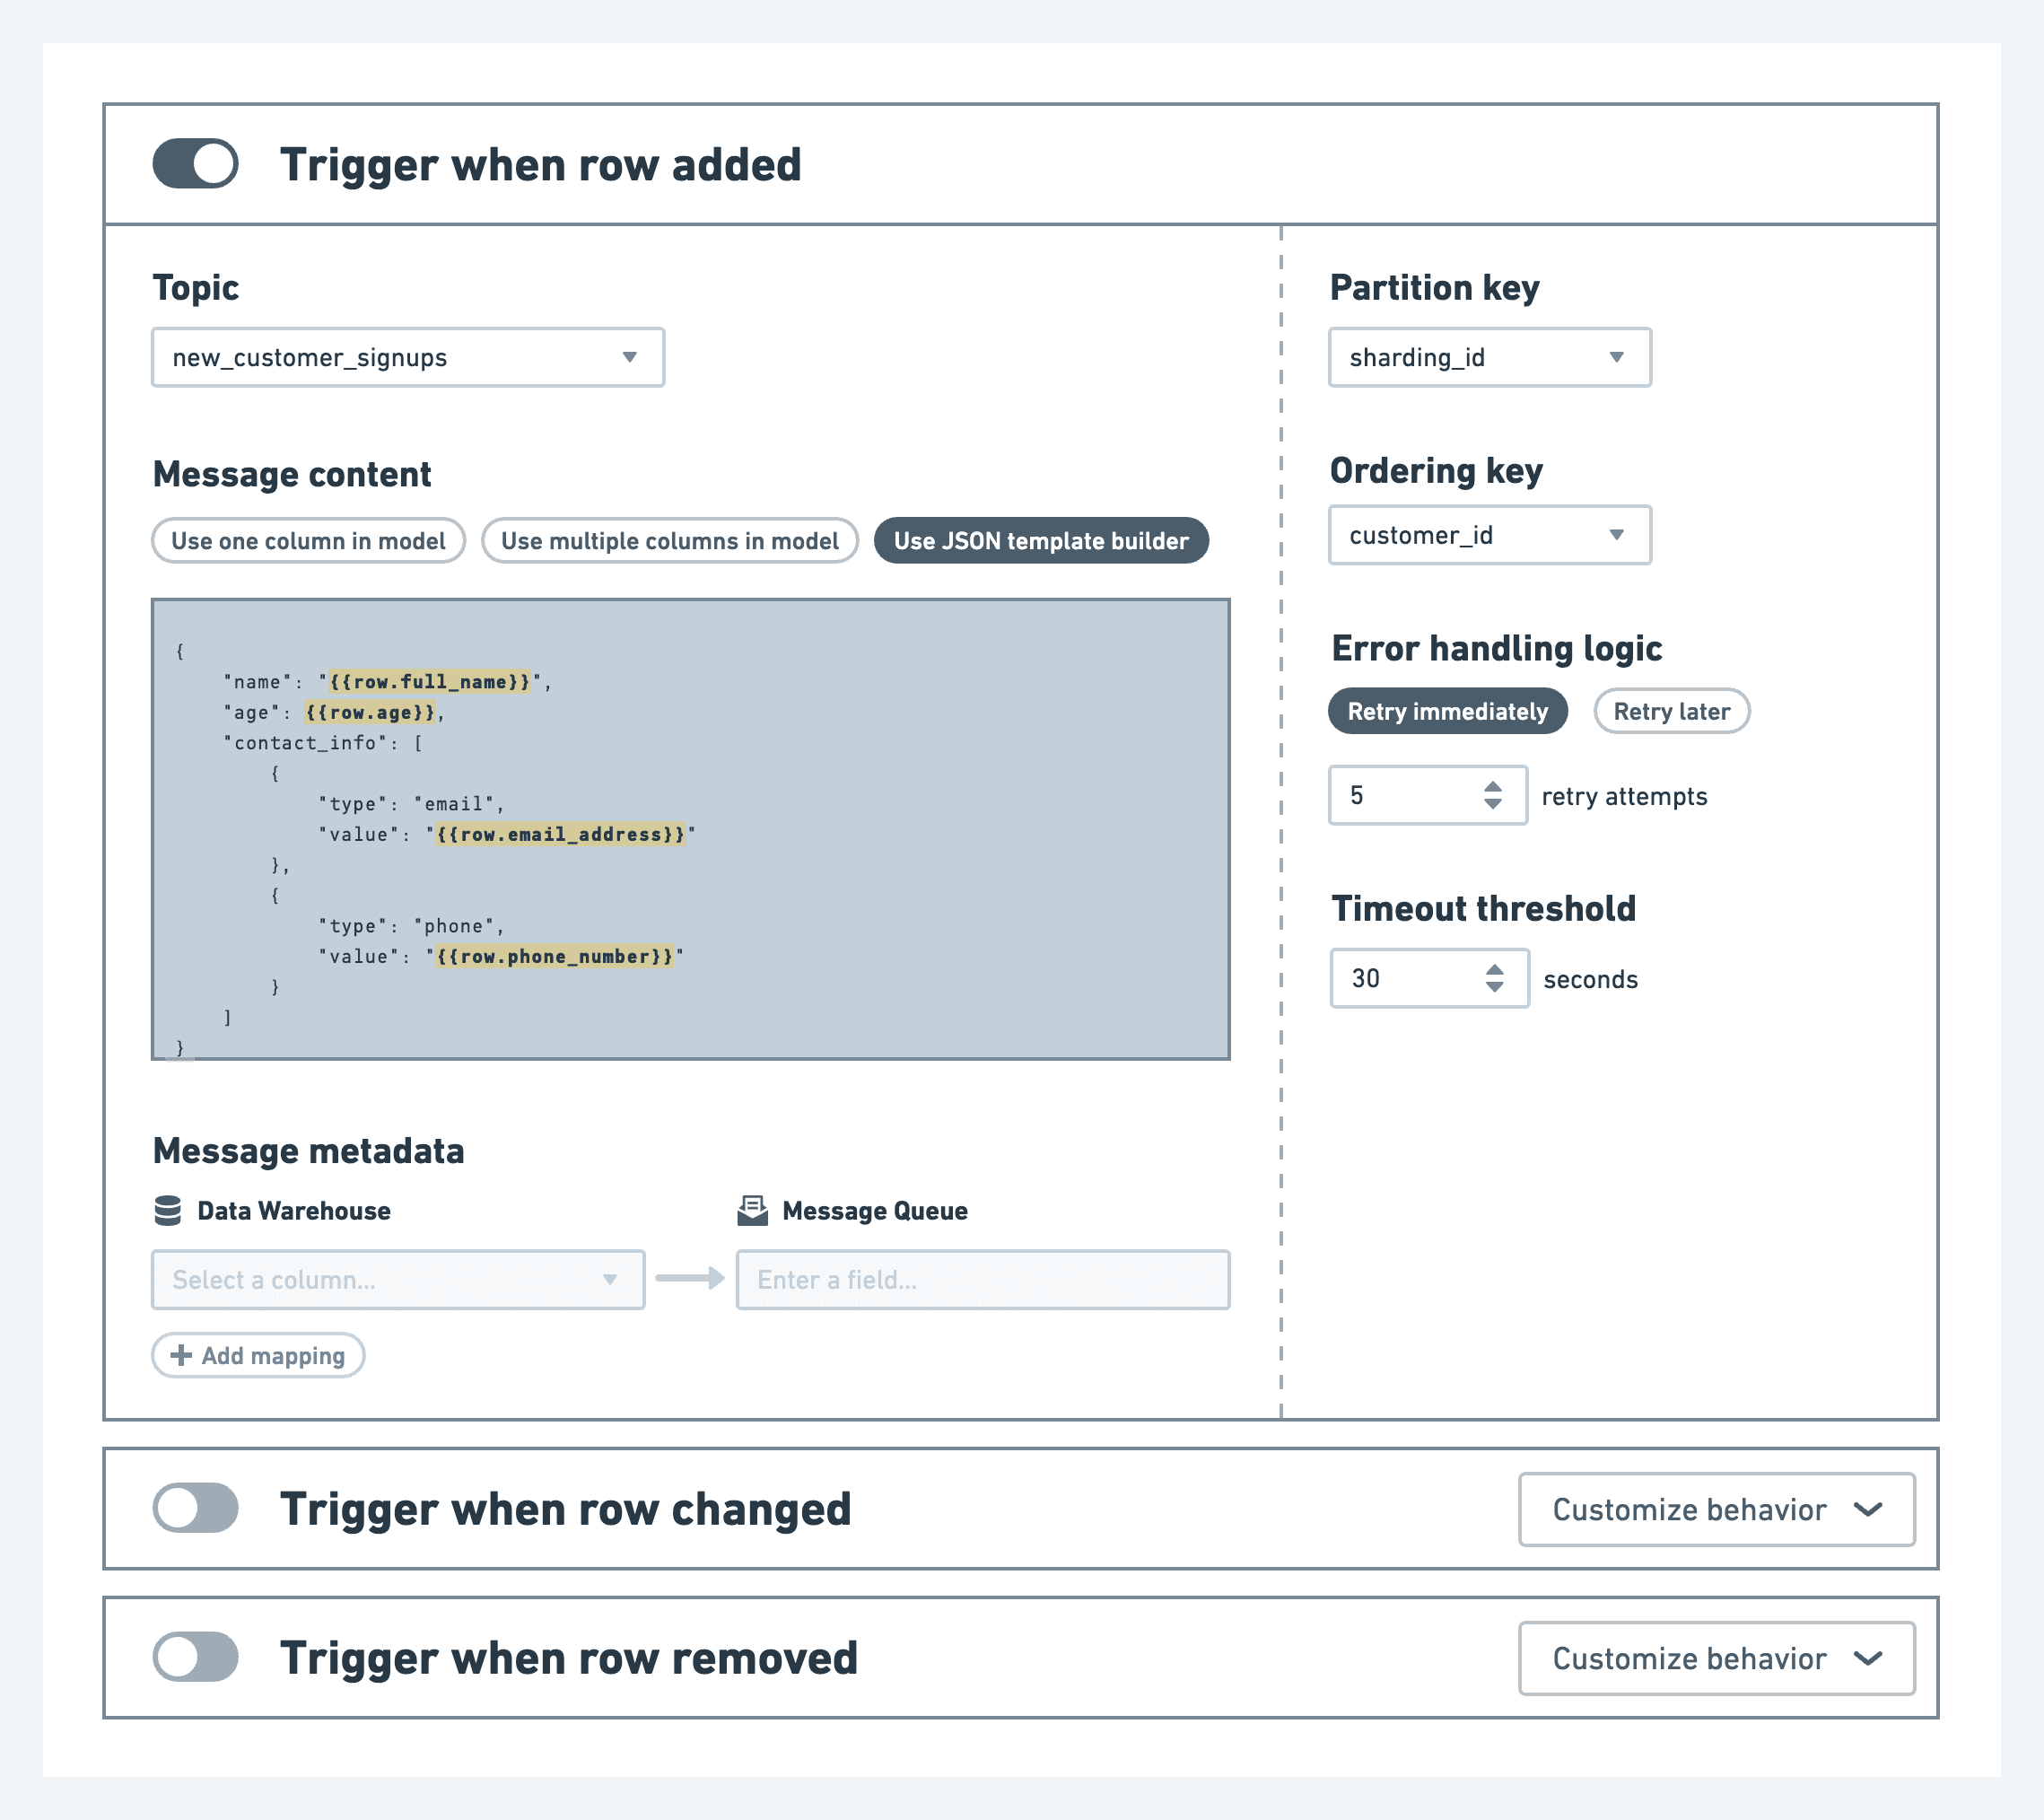2044x1820 pixels.
Task: Open the Select a column dropdown
Action: tap(397, 1279)
